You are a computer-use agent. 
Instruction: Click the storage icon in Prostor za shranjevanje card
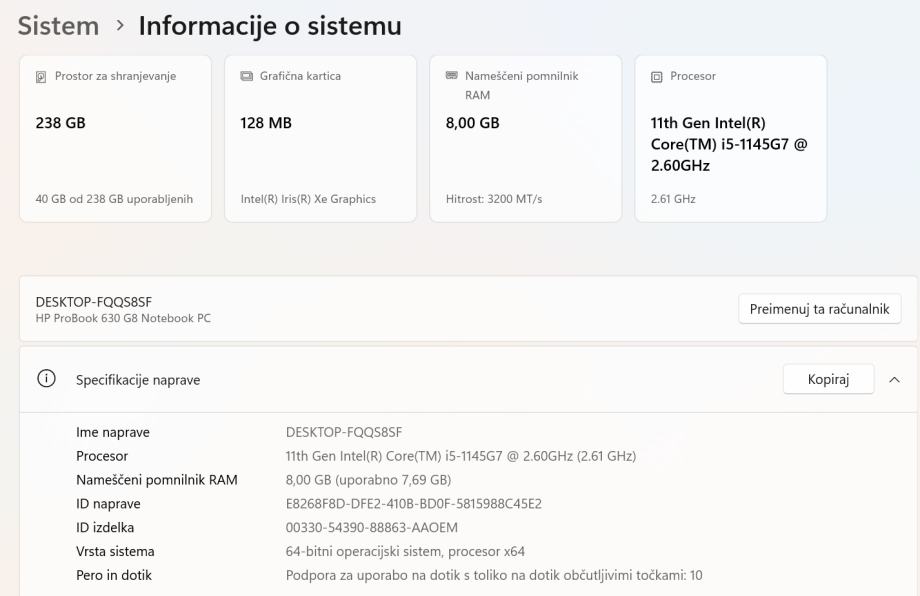point(41,77)
